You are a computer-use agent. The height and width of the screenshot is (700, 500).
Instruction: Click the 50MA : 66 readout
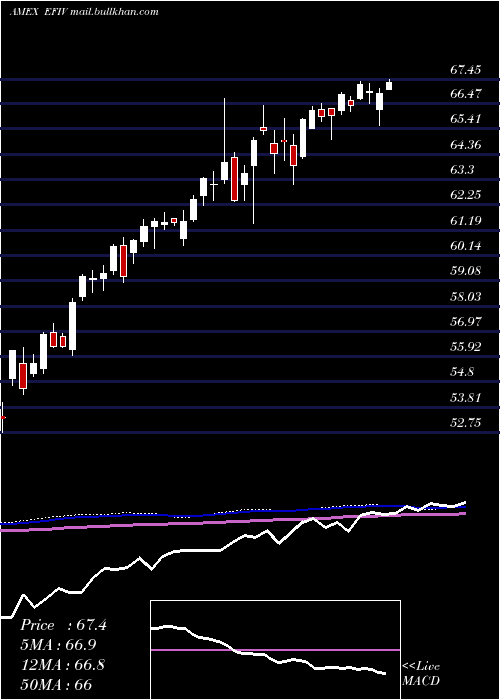(56, 684)
